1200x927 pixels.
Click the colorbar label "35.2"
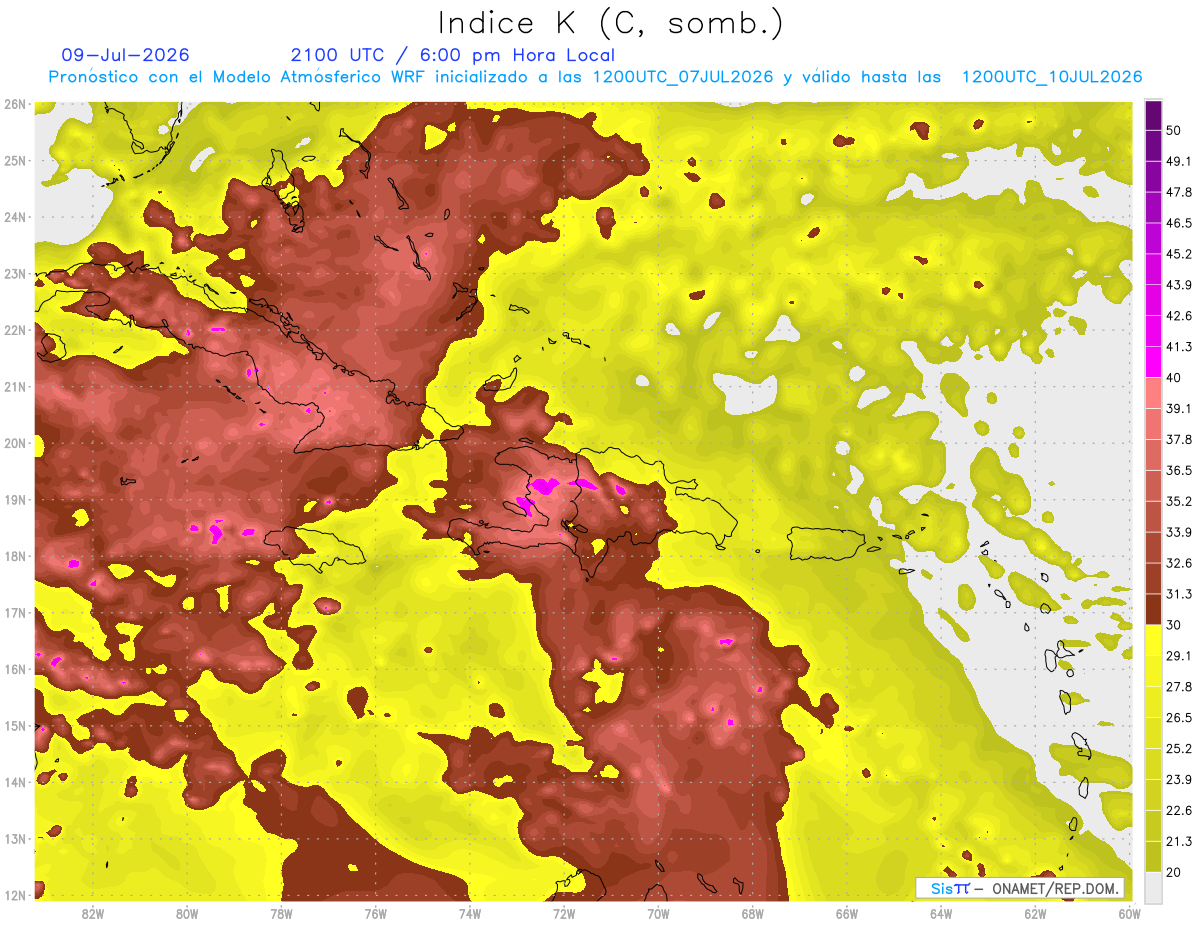[x=1179, y=501]
